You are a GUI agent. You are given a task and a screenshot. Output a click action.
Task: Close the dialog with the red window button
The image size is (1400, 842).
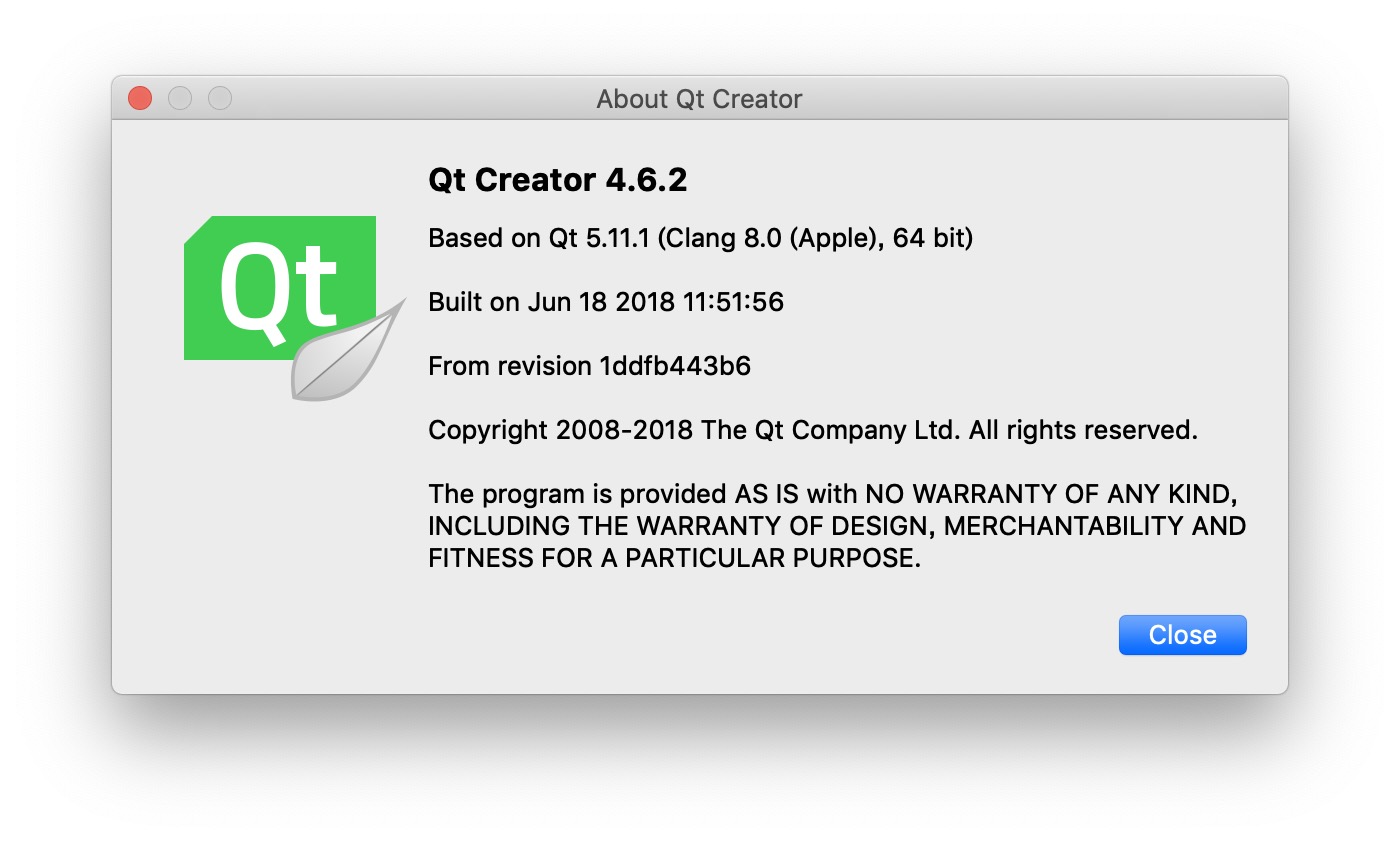pyautogui.click(x=140, y=98)
